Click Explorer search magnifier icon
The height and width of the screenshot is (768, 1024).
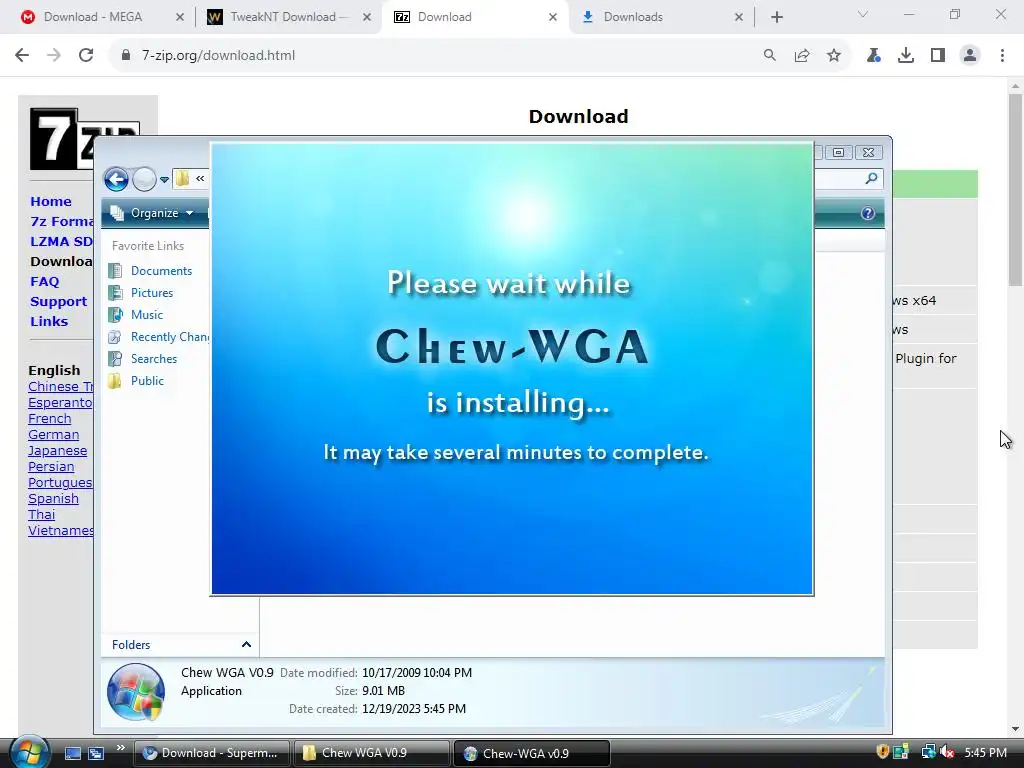(871, 178)
